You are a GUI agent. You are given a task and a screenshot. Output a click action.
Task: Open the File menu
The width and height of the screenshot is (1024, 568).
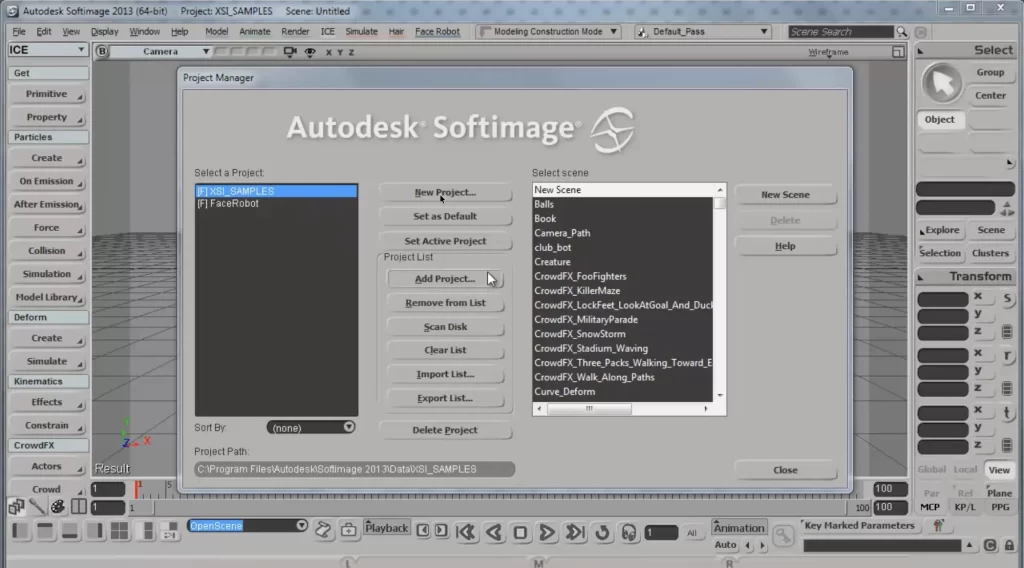tap(19, 31)
